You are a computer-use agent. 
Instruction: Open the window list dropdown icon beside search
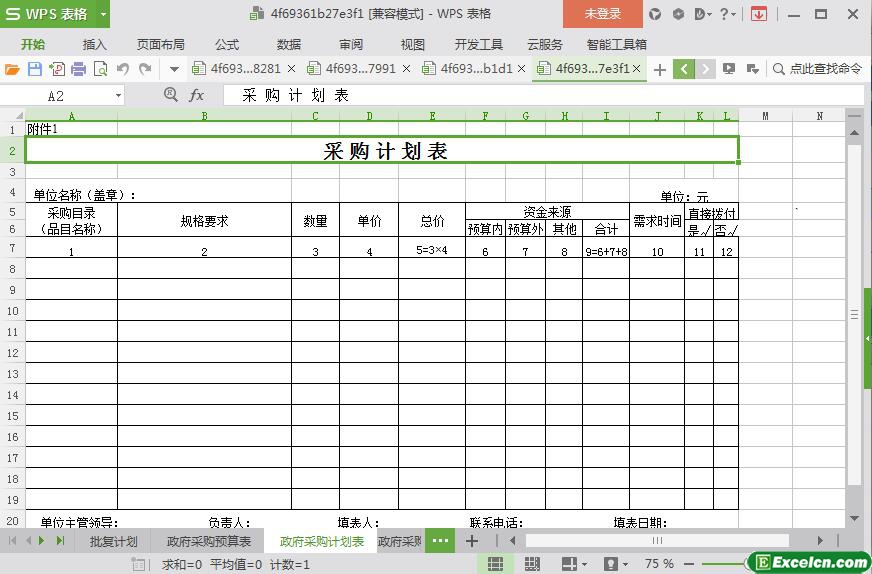[x=752, y=69]
